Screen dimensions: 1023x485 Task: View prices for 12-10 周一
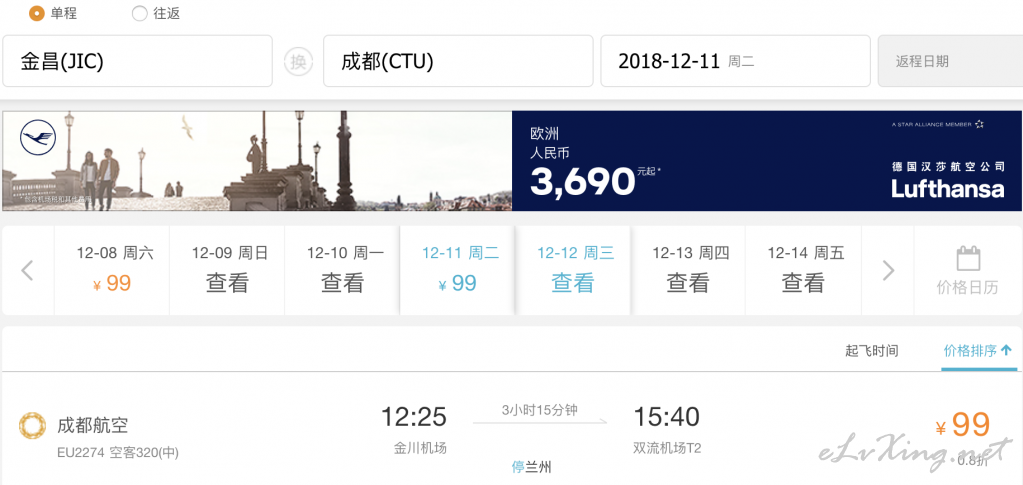coord(343,270)
